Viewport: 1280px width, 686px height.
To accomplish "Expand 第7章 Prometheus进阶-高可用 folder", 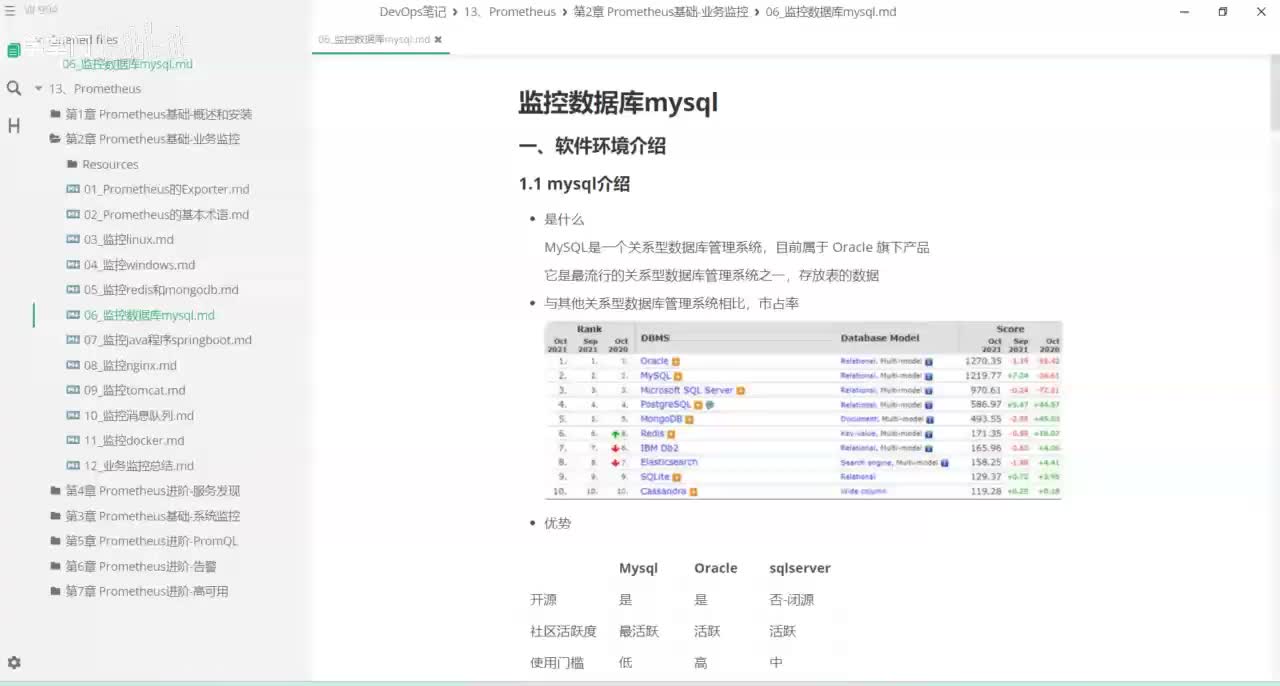I will pyautogui.click(x=147, y=591).
